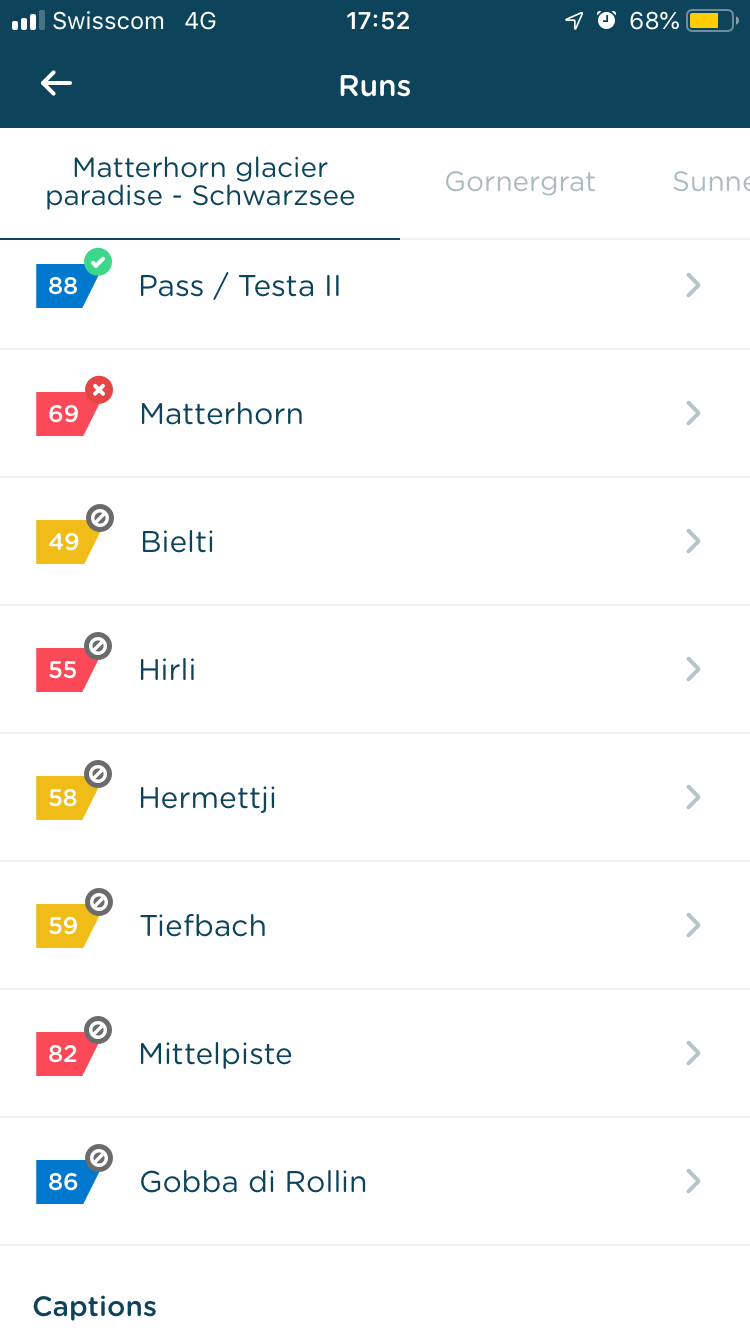Image resolution: width=750 pixels, height=1334 pixels.
Task: Open Tiefbach details via chevron
Action: pyautogui.click(x=693, y=926)
